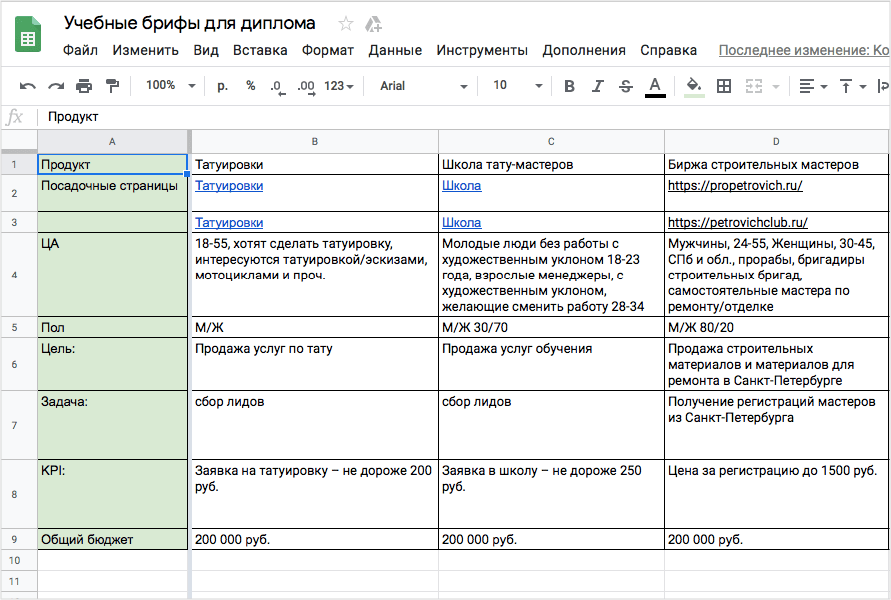891x600 pixels.
Task: Star this document as favorite
Action: (346, 23)
